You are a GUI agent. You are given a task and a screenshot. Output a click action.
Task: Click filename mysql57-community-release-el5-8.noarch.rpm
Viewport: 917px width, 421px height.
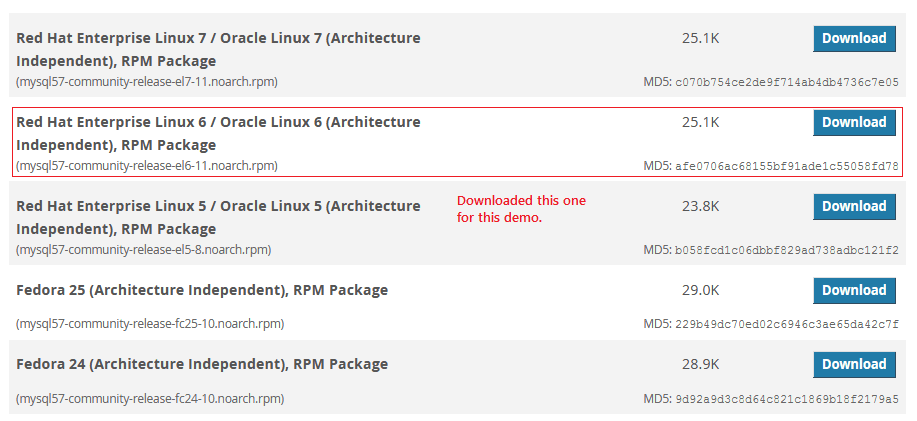[143, 249]
